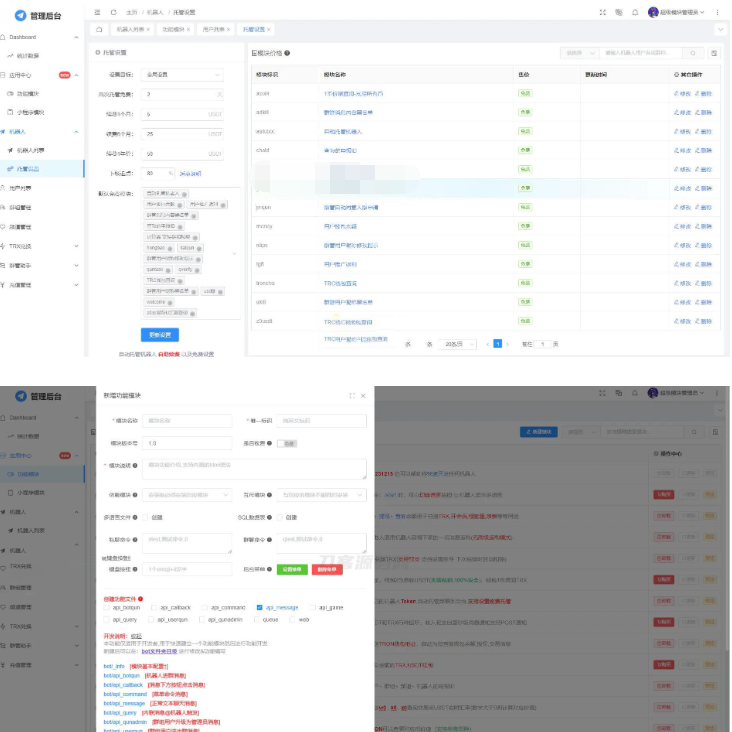The width and height of the screenshot is (732, 732).
Task: Maximize the 新增功能模块 dialog with its fullscreen icon
Action: (x=352, y=396)
